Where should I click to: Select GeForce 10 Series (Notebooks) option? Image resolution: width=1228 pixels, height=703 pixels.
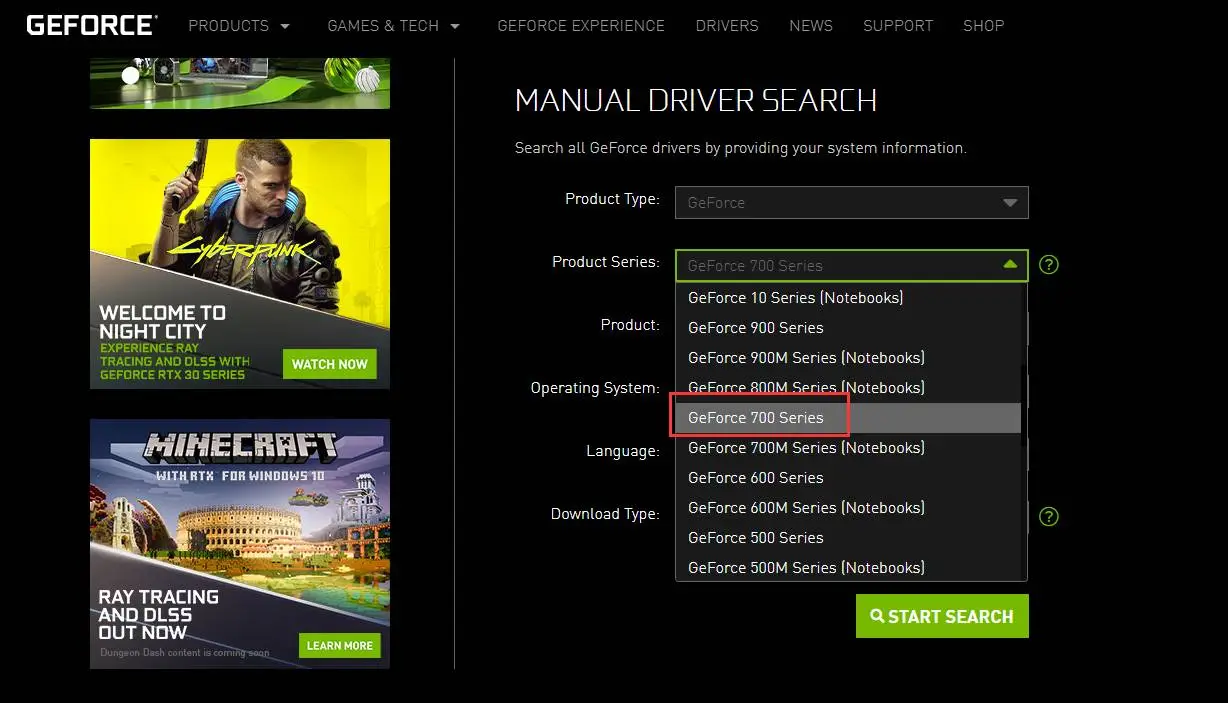pyautogui.click(x=848, y=297)
